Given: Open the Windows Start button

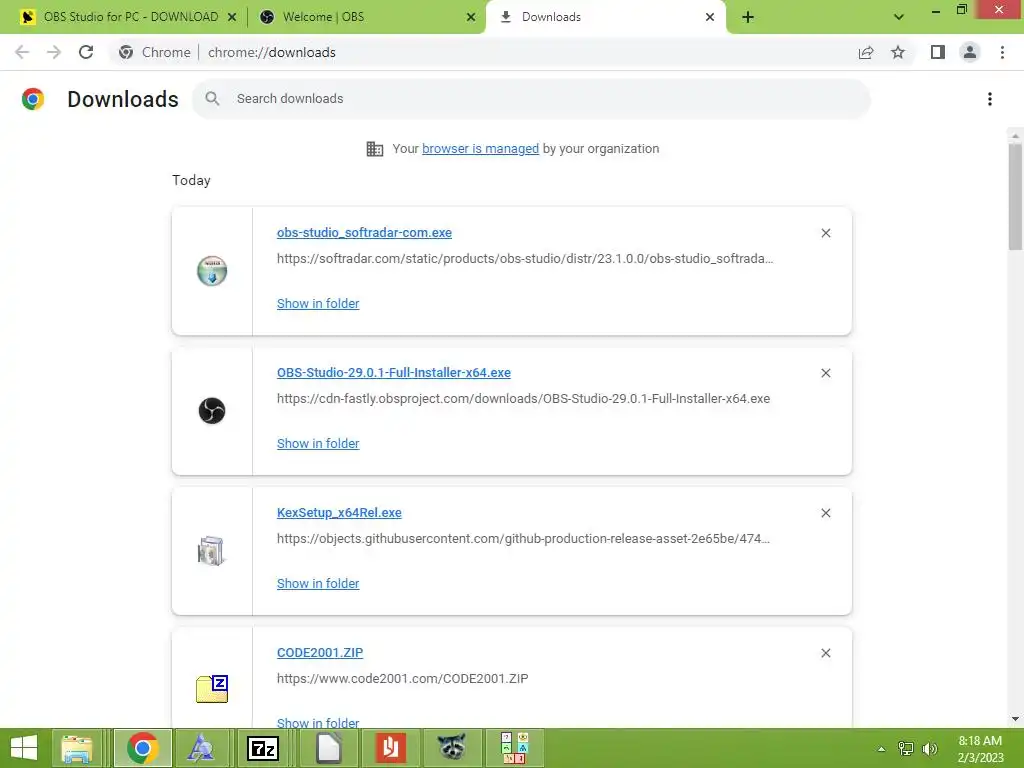Looking at the screenshot, I should (x=24, y=748).
